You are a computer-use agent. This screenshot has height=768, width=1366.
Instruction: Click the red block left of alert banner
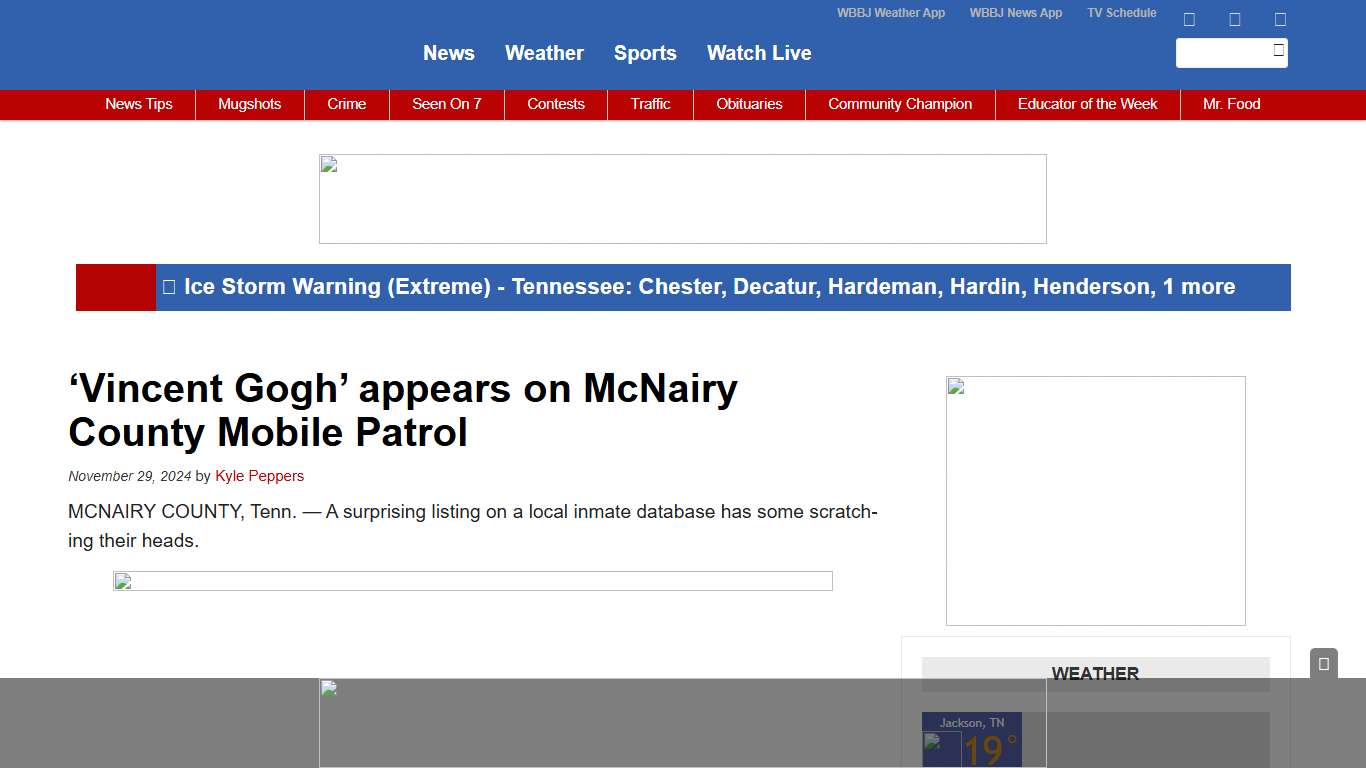[116, 287]
